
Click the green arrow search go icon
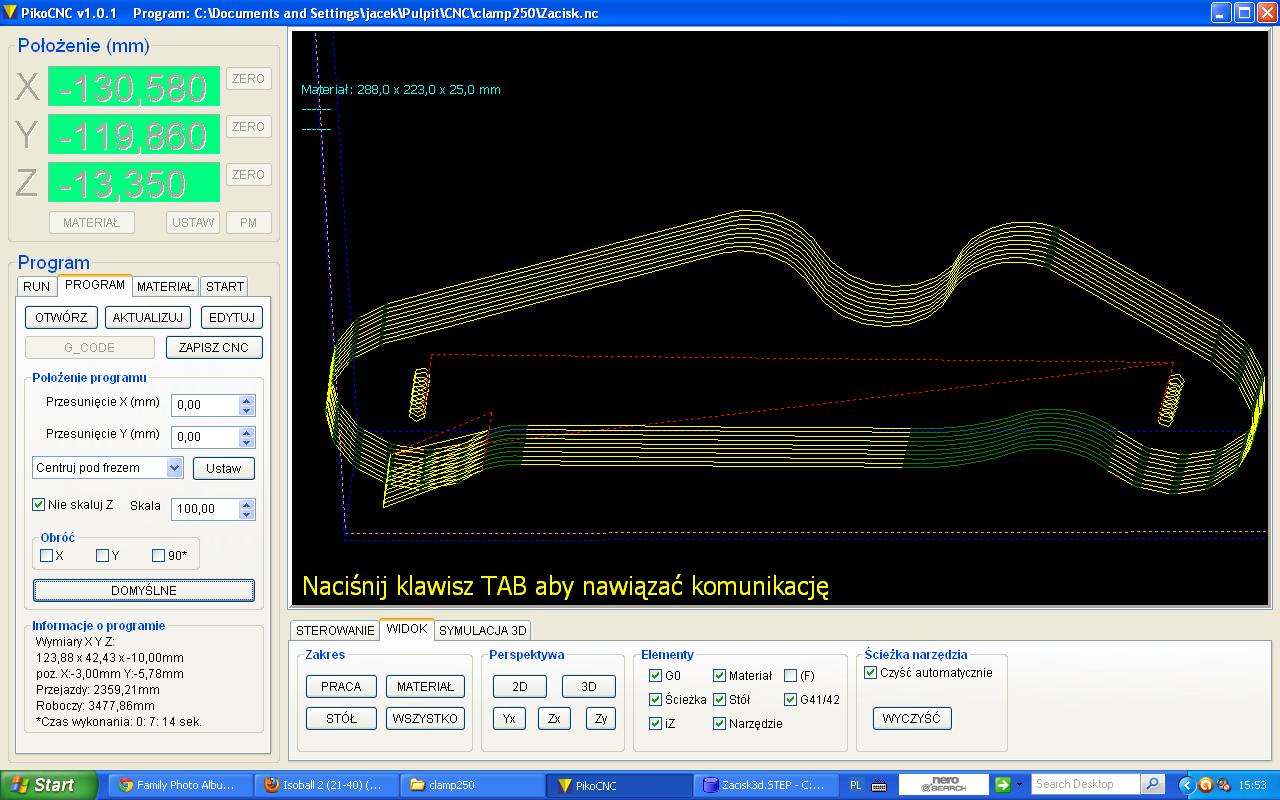coord(1002,785)
